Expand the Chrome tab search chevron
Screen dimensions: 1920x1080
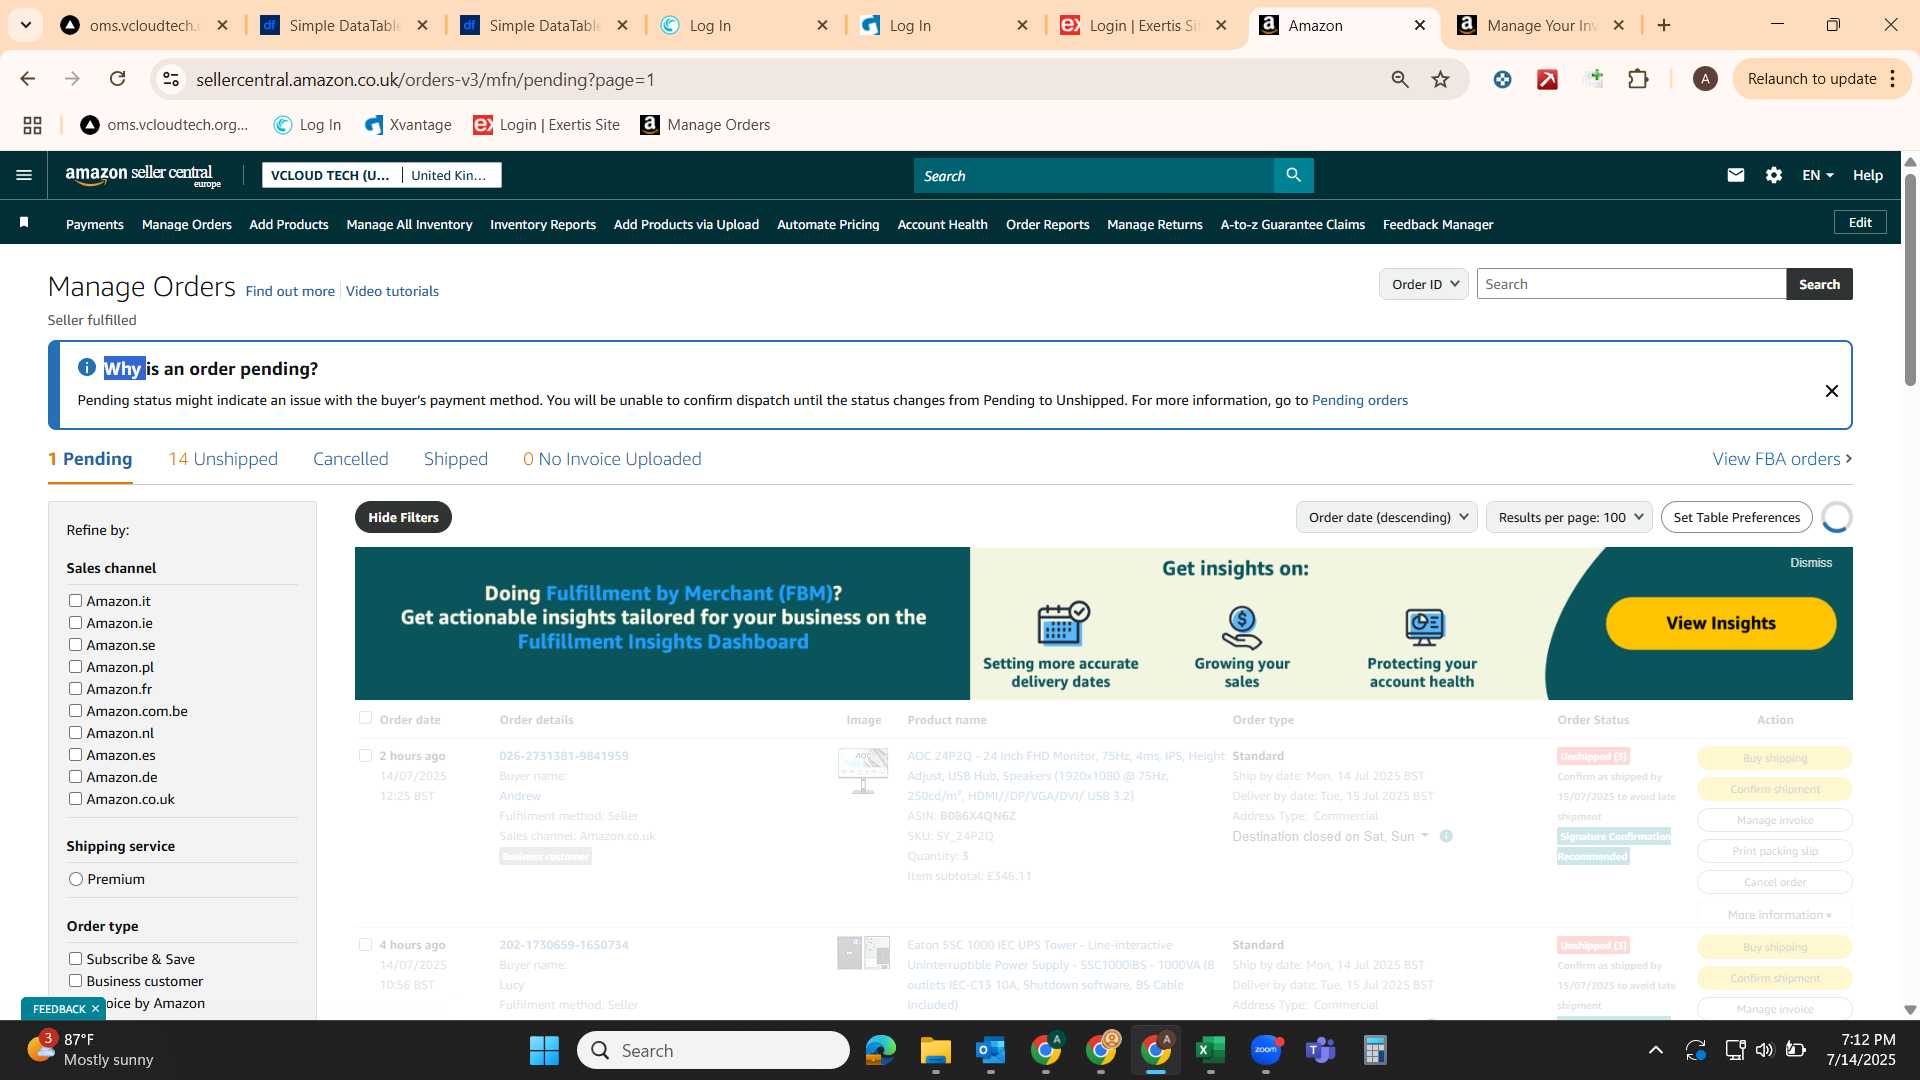click(25, 25)
